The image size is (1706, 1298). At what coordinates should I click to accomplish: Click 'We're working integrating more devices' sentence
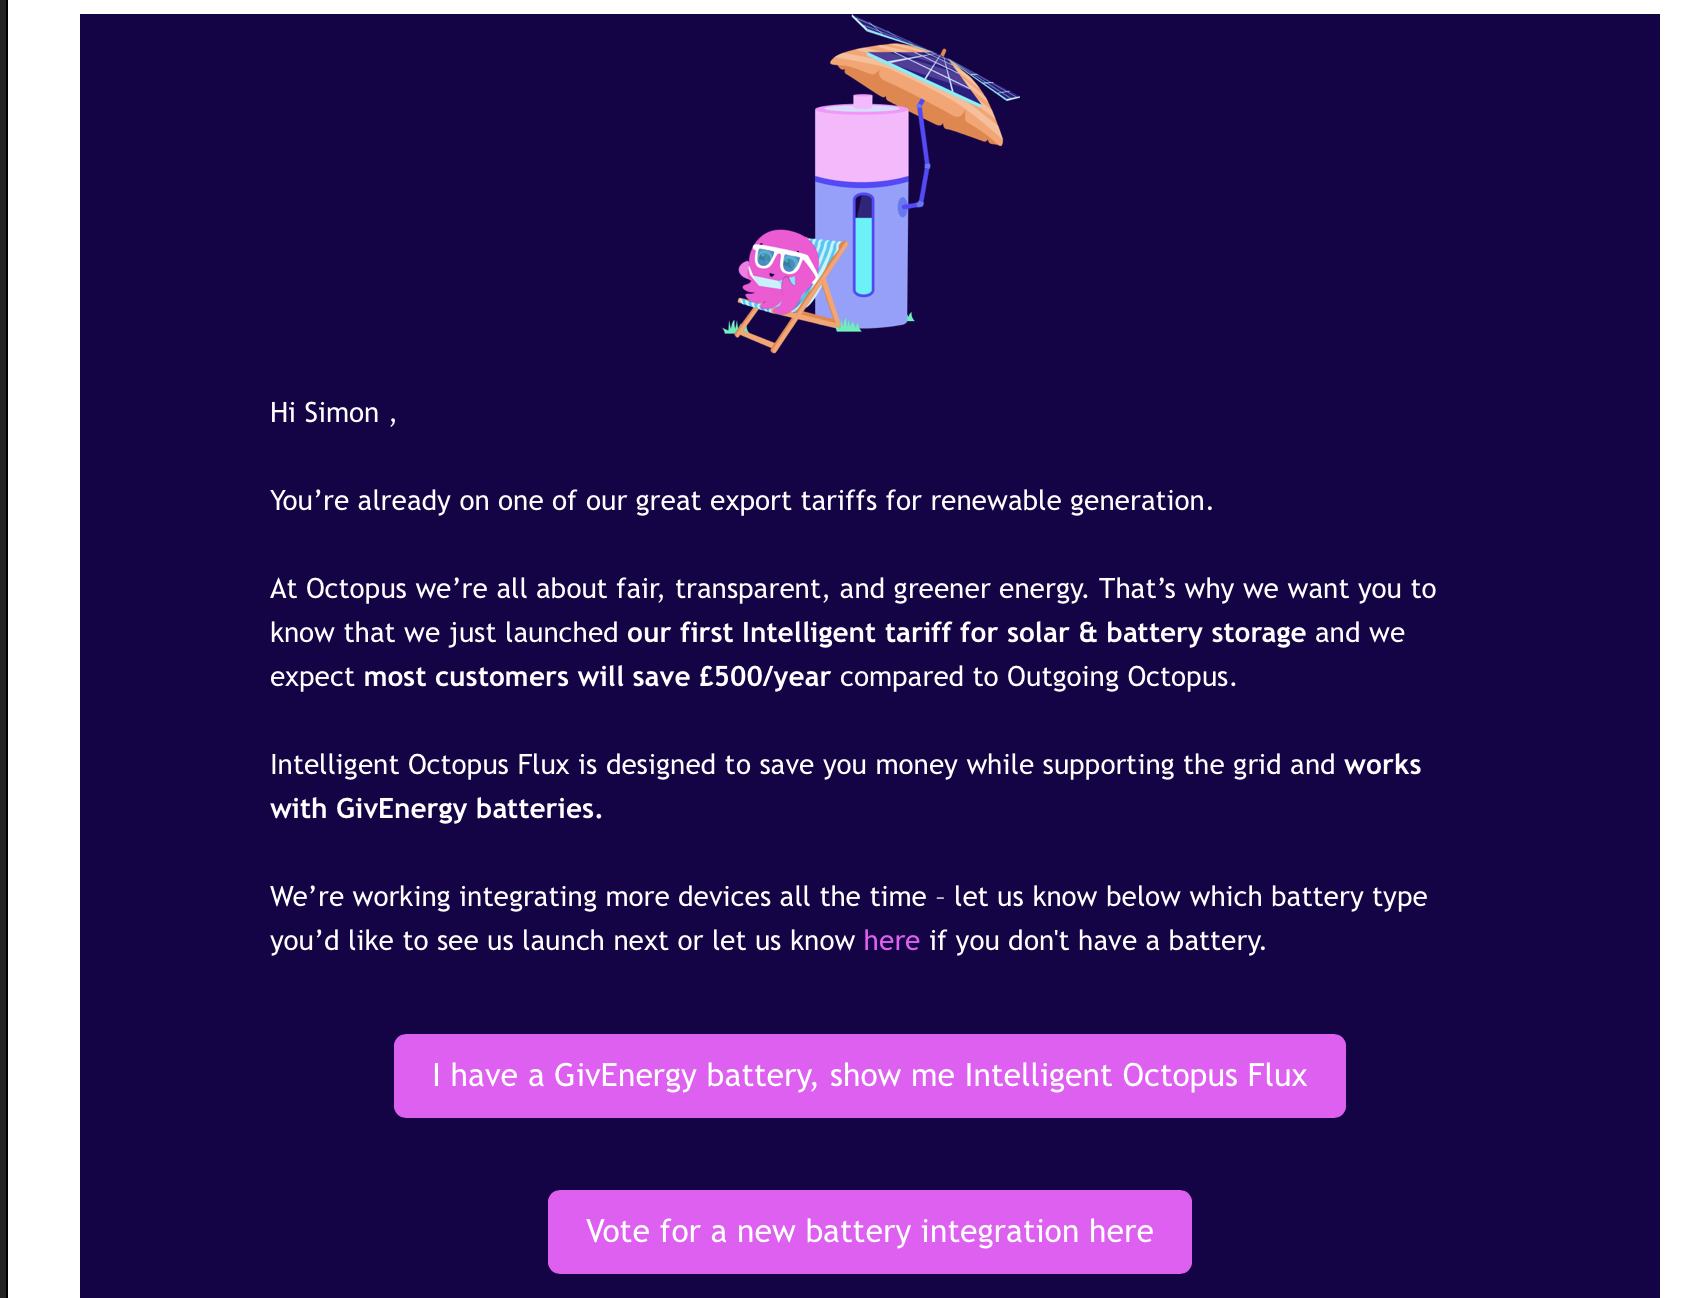point(598,897)
